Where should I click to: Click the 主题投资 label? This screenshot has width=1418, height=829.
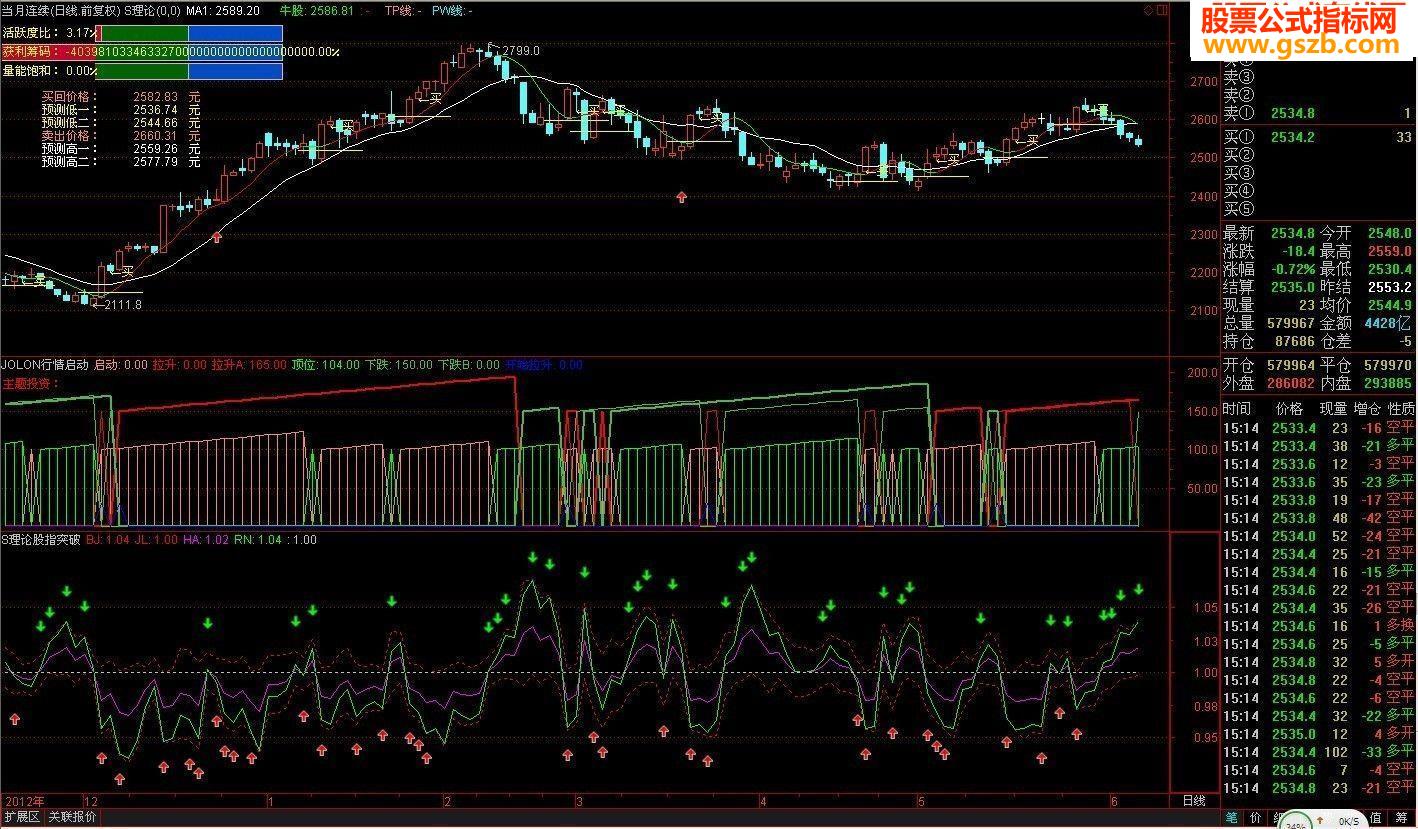point(31,383)
